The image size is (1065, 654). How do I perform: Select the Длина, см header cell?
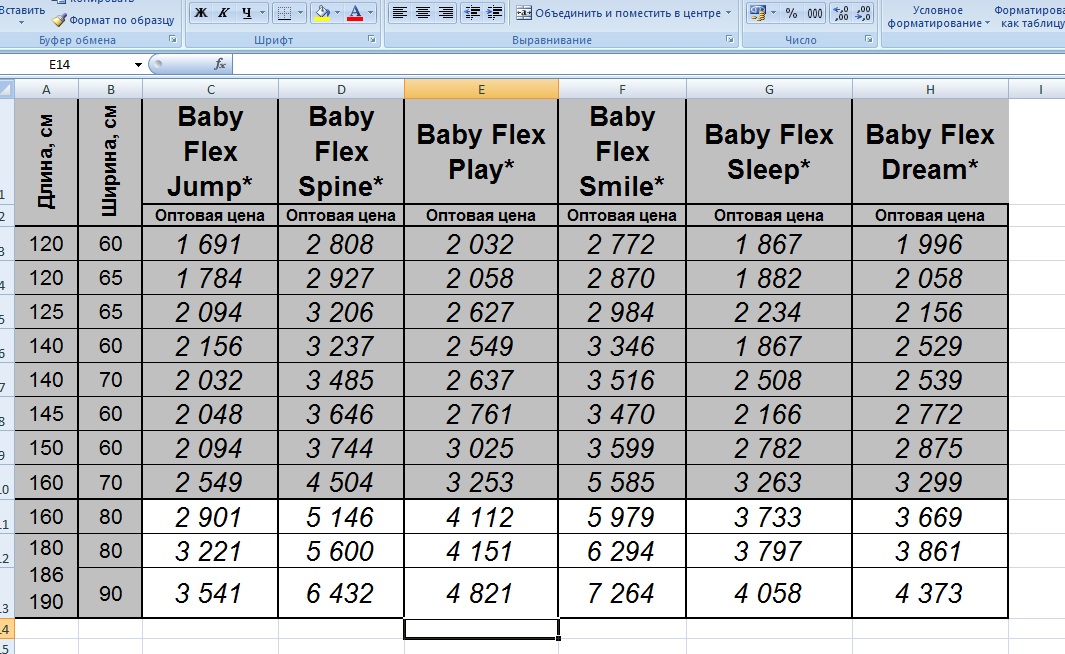[46, 162]
